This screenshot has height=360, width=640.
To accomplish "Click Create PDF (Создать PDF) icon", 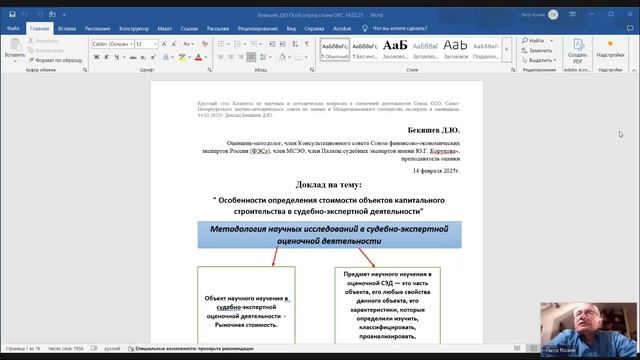I will tap(578, 51).
